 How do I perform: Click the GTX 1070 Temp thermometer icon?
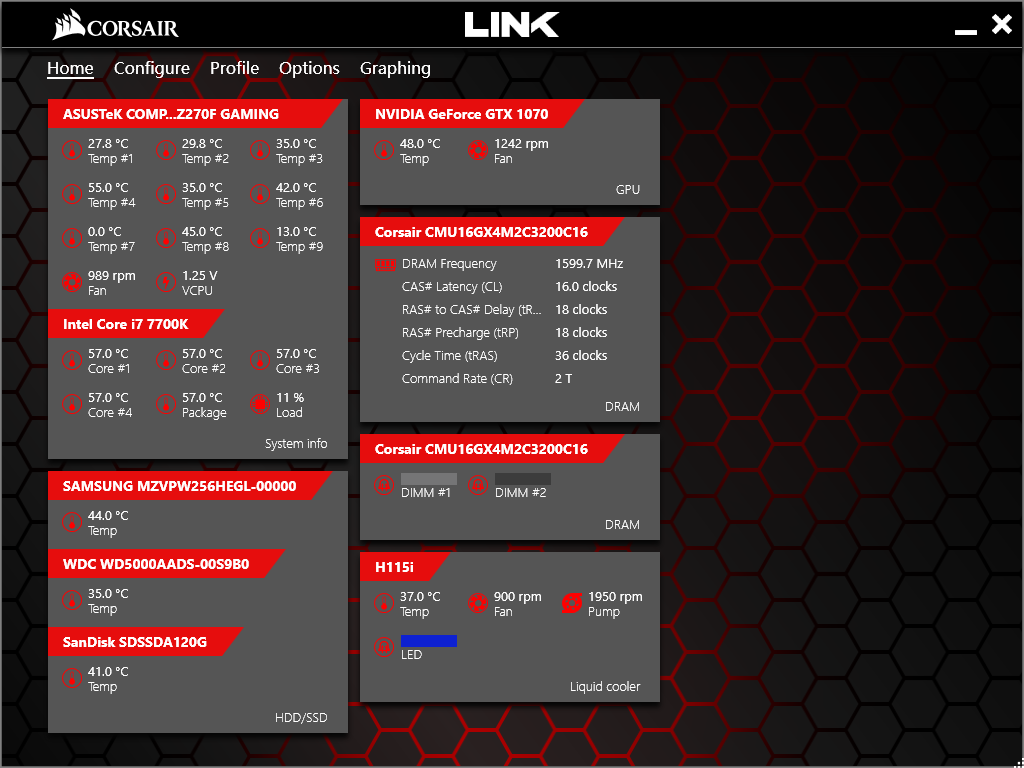tap(383, 151)
